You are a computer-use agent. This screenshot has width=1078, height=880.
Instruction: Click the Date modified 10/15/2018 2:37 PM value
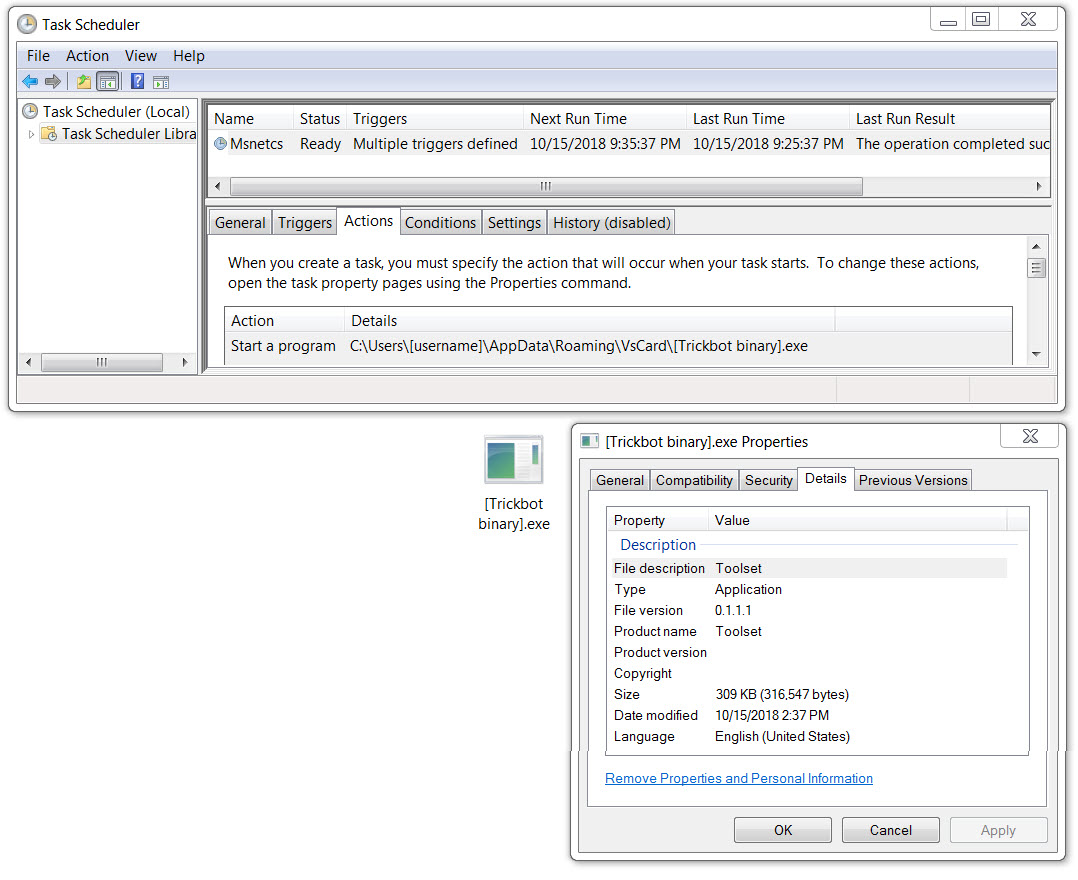pyautogui.click(x=772, y=716)
